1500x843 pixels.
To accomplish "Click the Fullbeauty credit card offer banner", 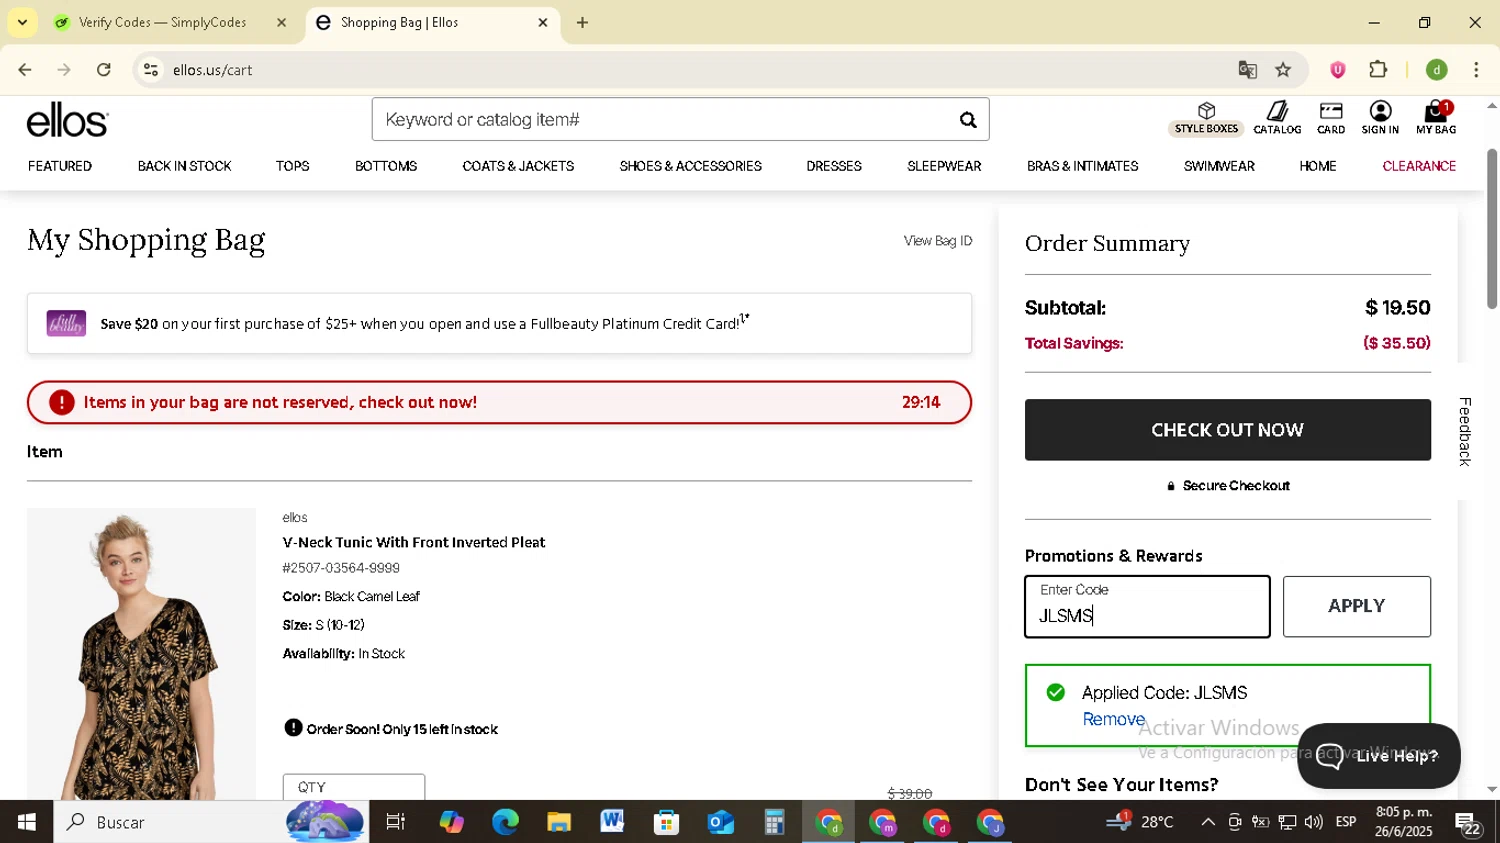I will point(499,323).
